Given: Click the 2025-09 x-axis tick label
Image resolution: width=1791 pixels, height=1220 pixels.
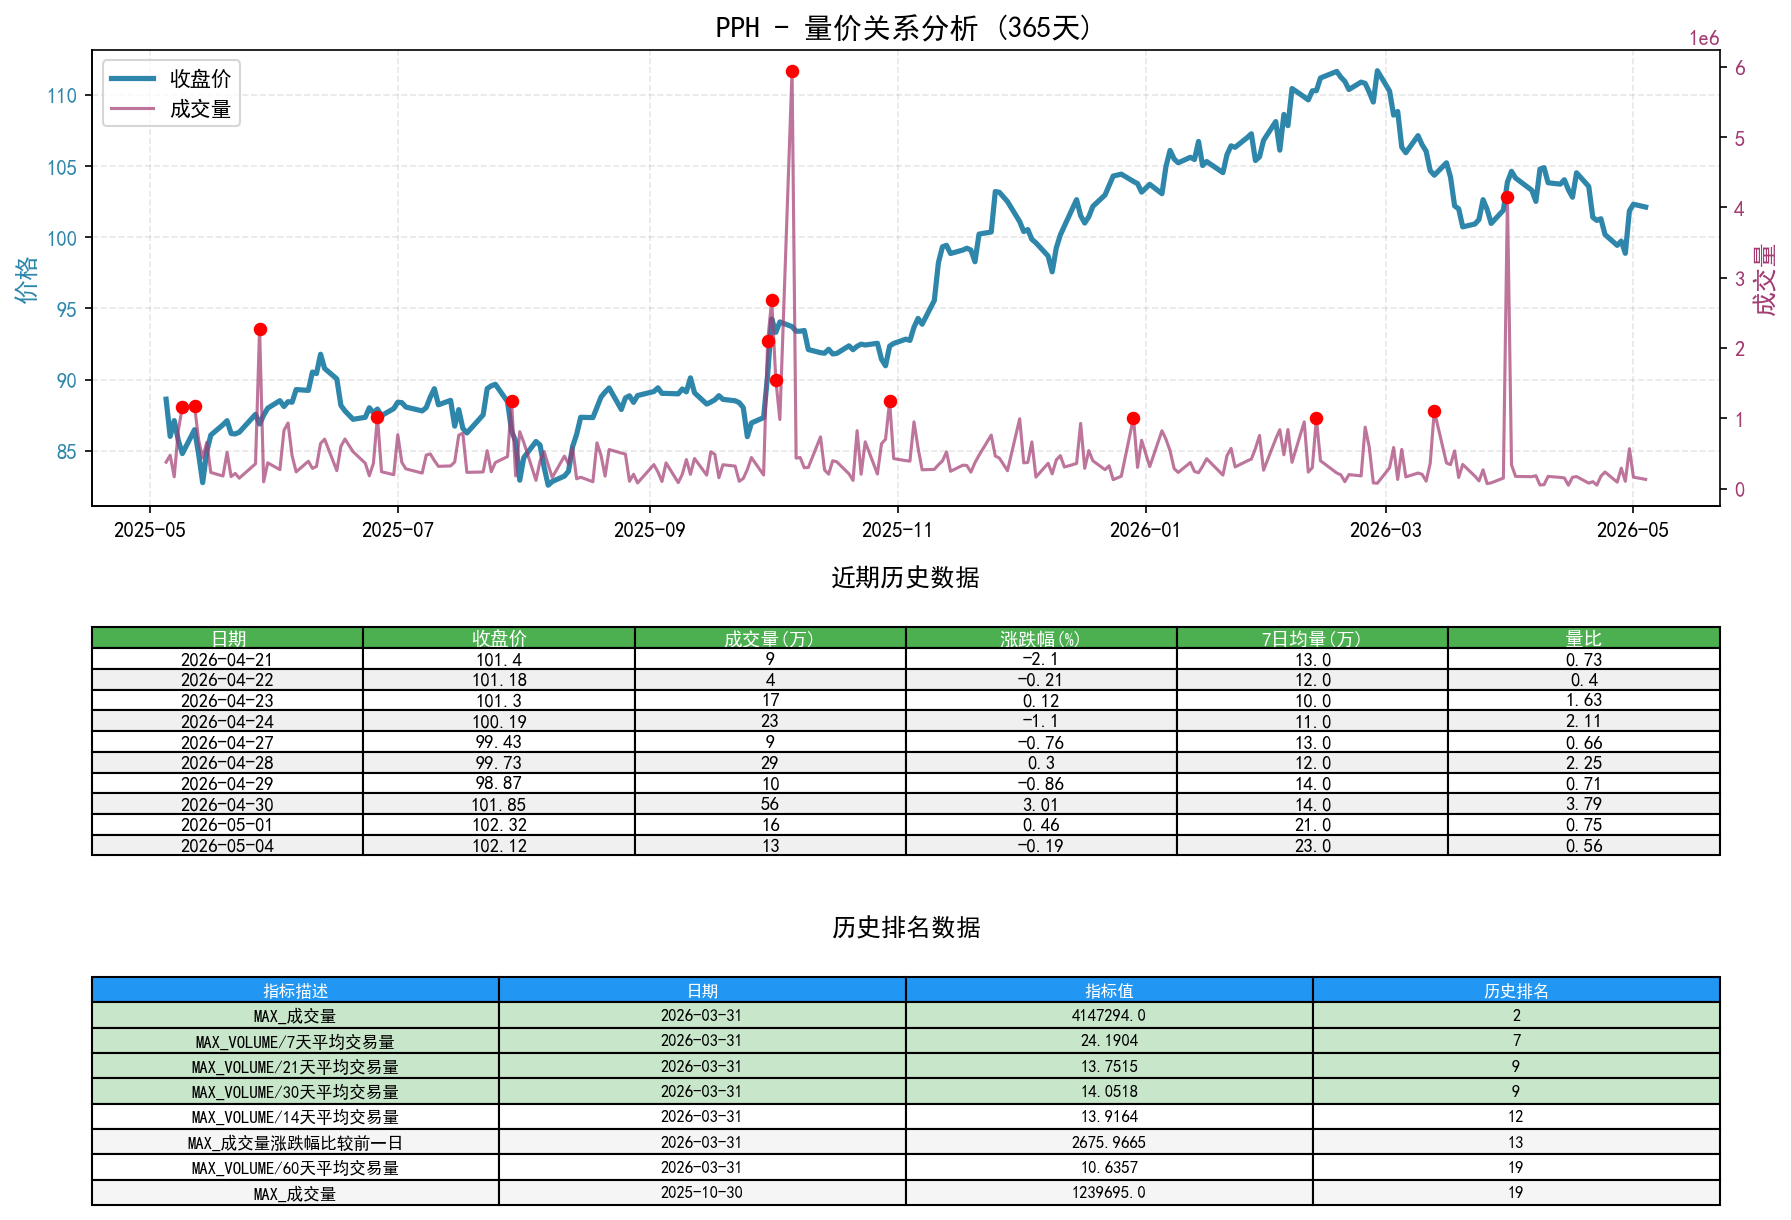Looking at the screenshot, I should [650, 530].
